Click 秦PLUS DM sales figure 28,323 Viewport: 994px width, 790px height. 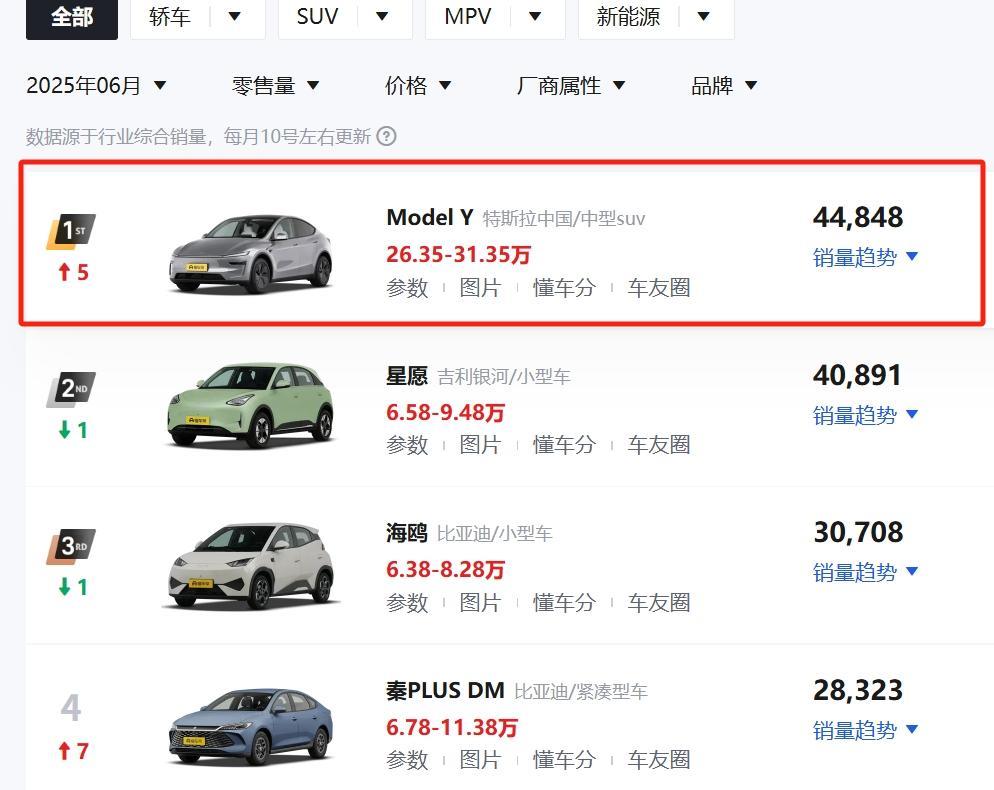pos(858,690)
